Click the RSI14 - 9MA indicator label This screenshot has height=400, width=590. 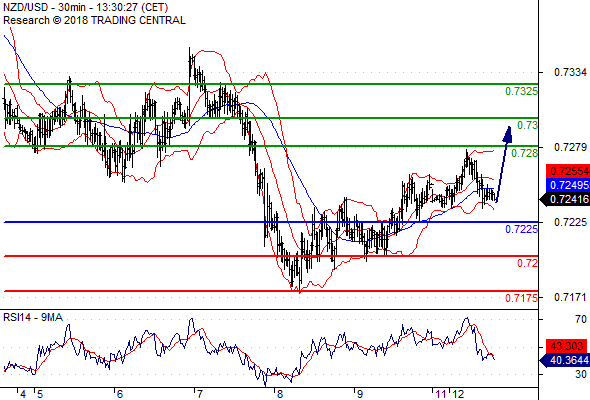[33, 318]
